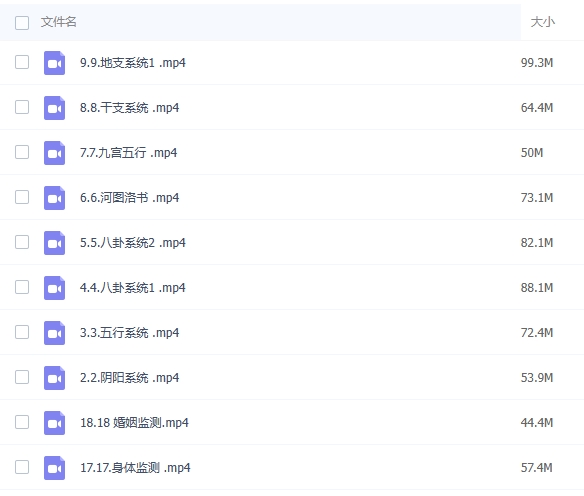Sort files by the 大小 column header

click(x=543, y=22)
